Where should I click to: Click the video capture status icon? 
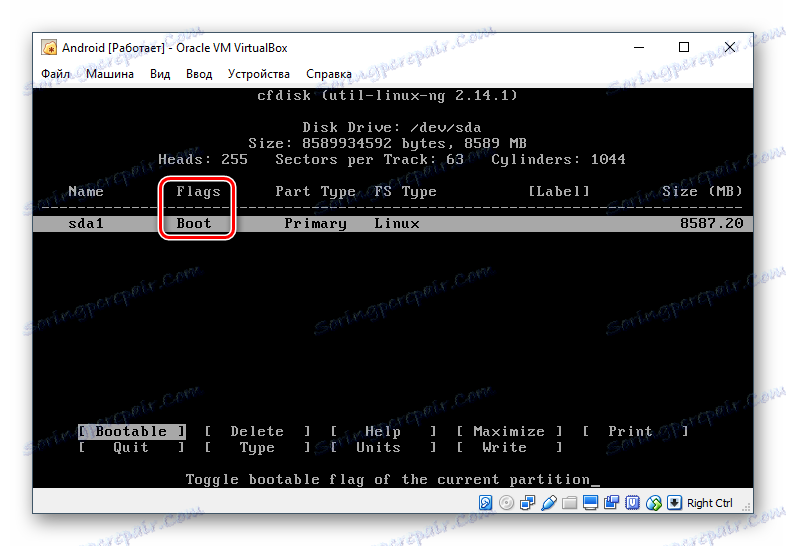click(612, 502)
